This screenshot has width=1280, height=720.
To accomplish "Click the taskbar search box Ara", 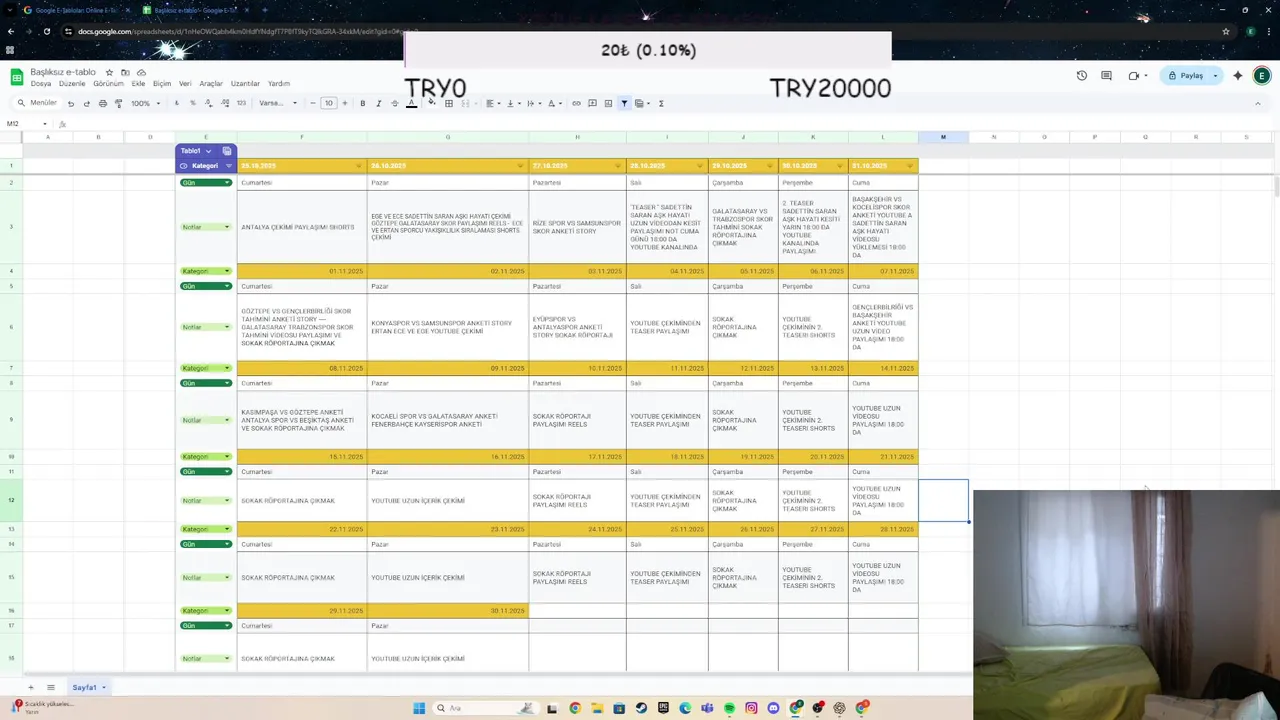I will pos(484,708).
